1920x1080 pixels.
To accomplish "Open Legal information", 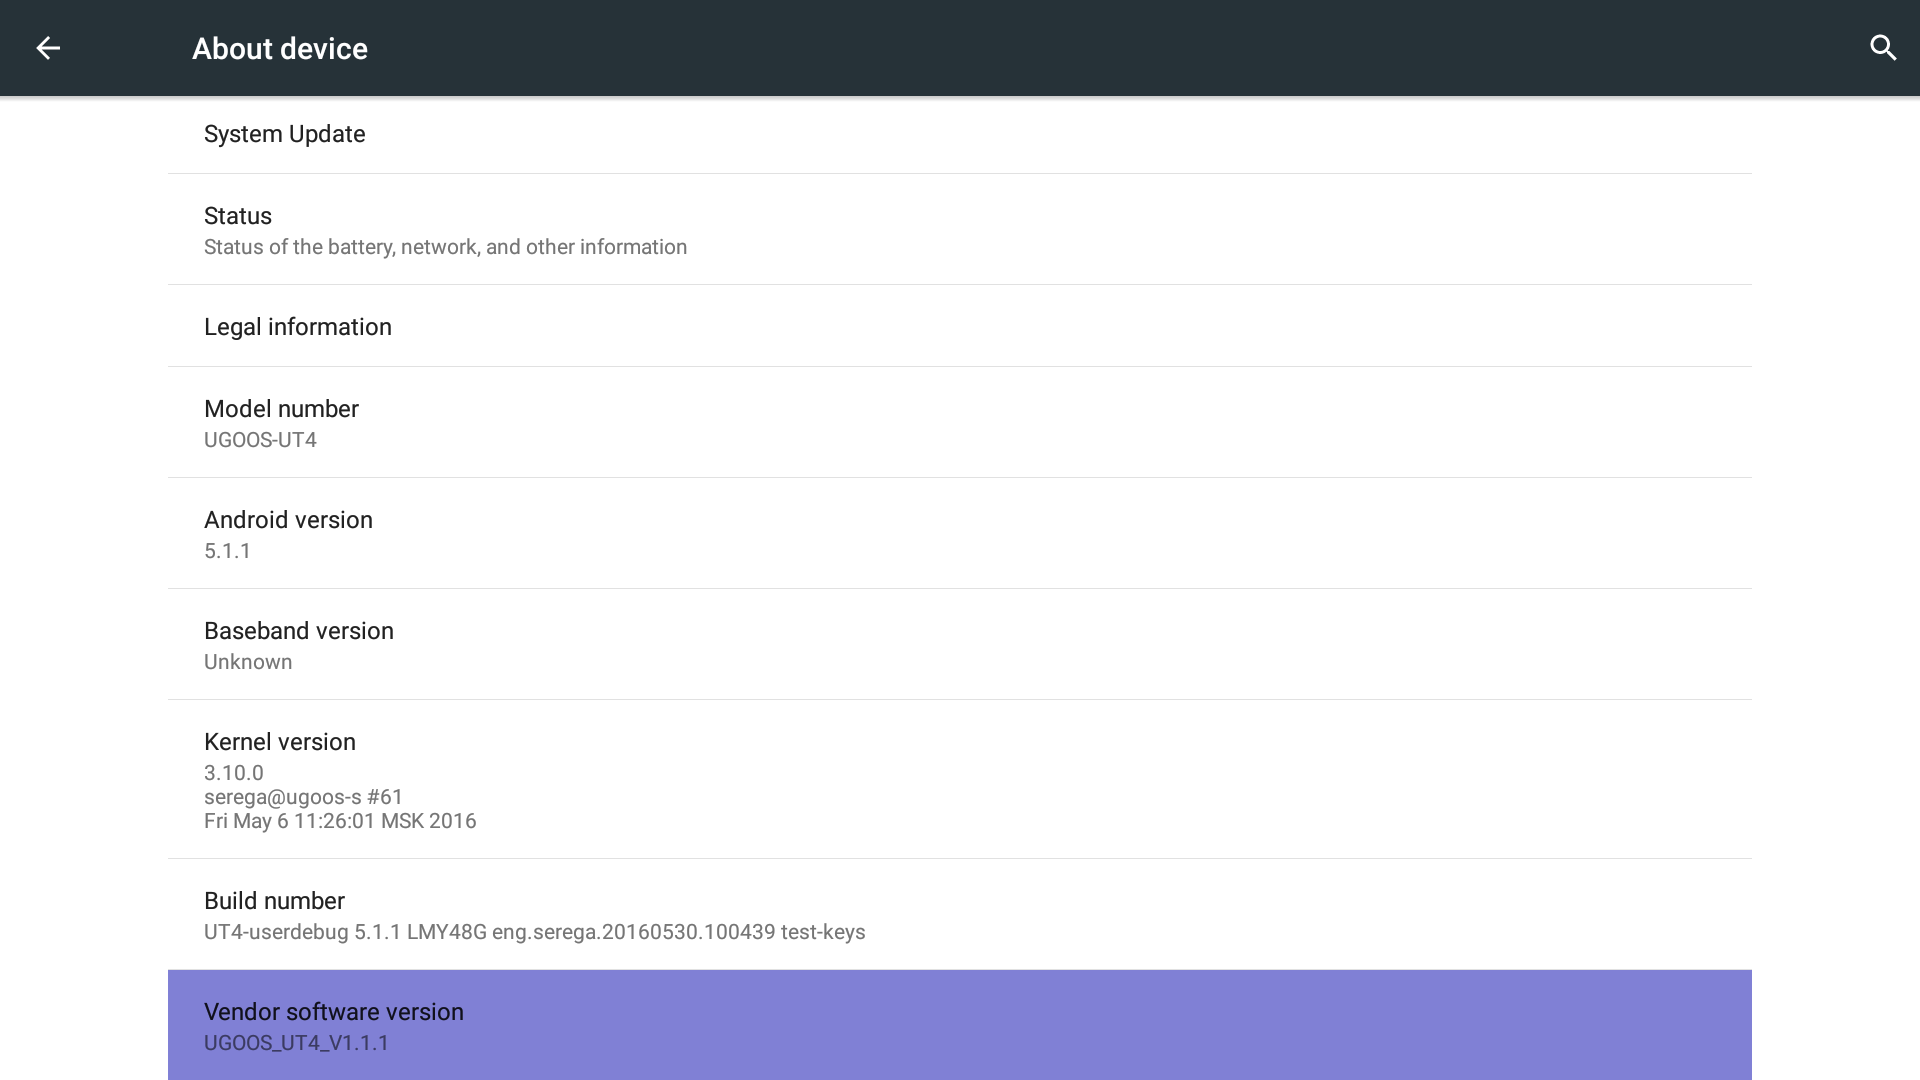I will [298, 327].
